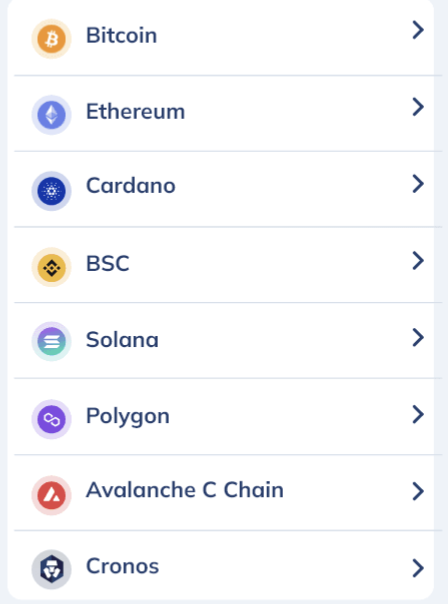Viewport: 448px width, 604px height.
Task: Open the Polygon row chevron arrow
Action: point(418,414)
